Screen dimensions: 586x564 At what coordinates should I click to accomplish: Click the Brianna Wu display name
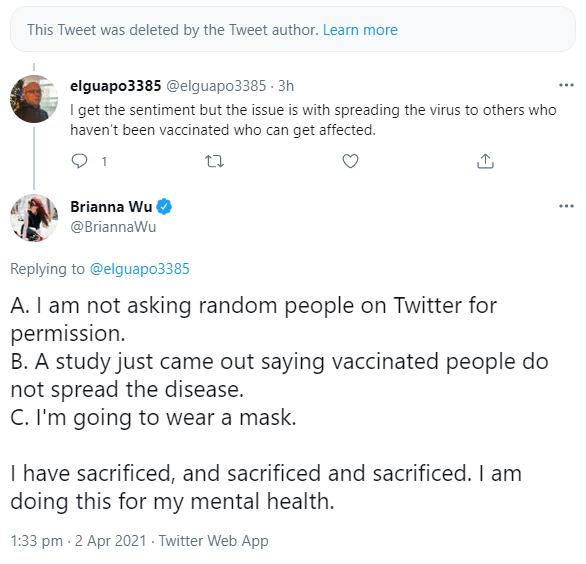111,207
